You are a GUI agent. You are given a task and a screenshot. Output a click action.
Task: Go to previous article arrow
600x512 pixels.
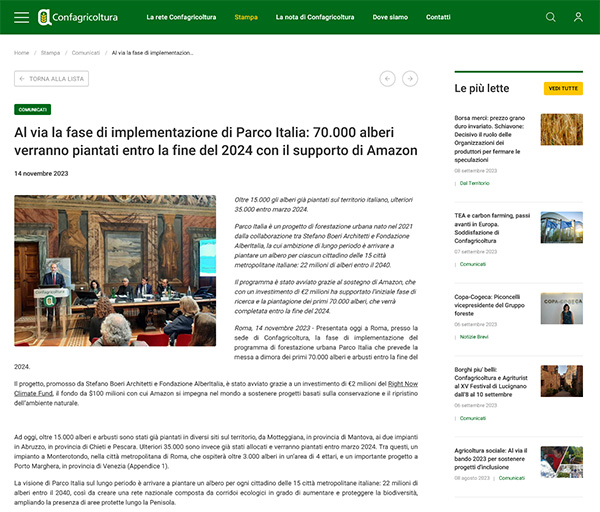[x=387, y=79]
